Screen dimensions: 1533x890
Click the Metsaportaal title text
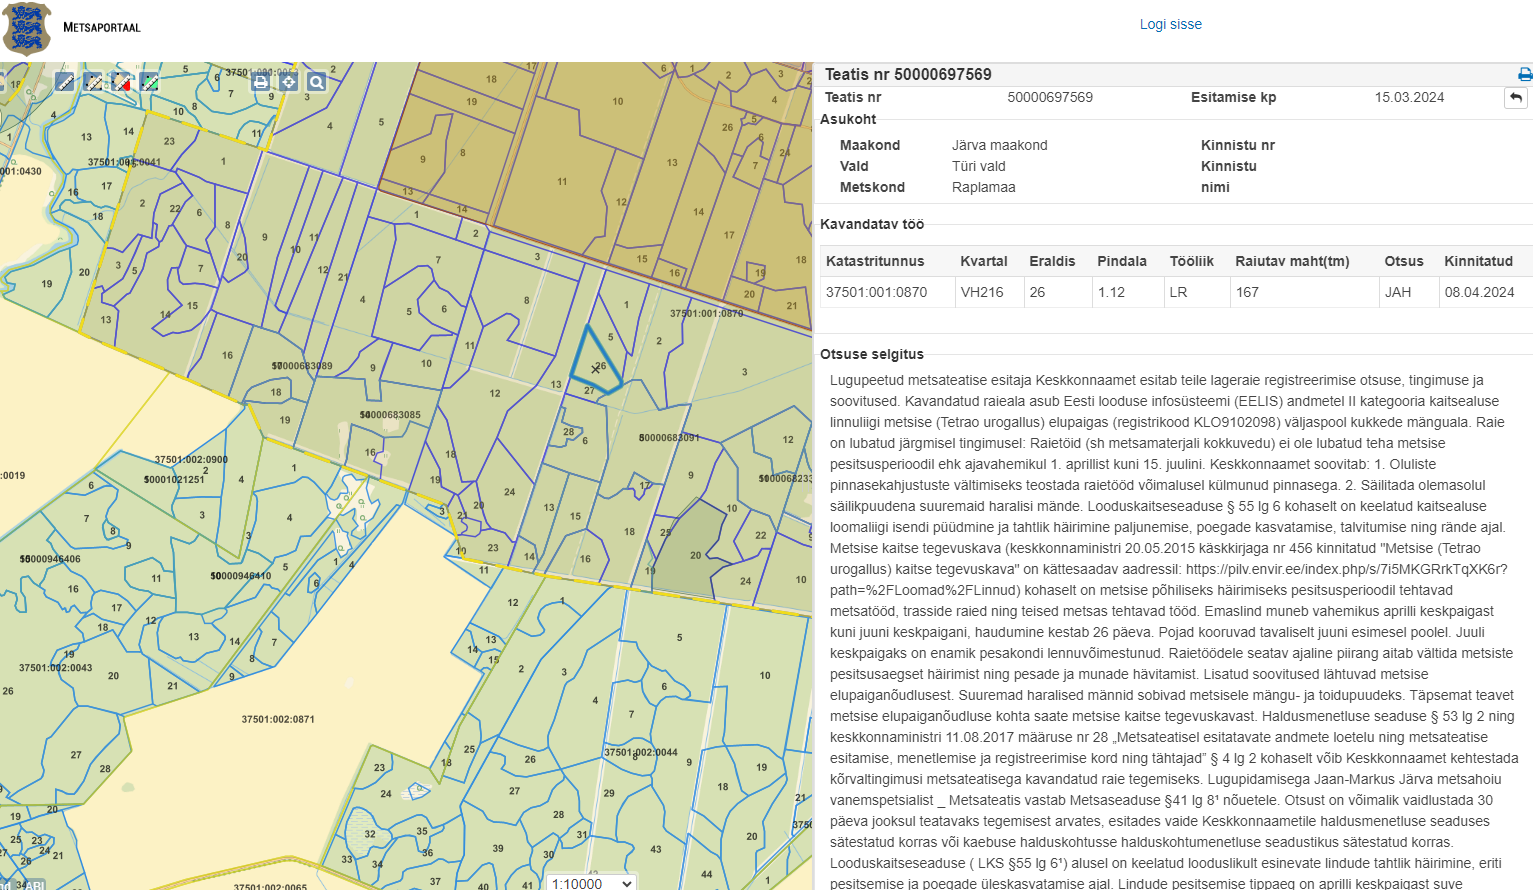[x=102, y=27]
